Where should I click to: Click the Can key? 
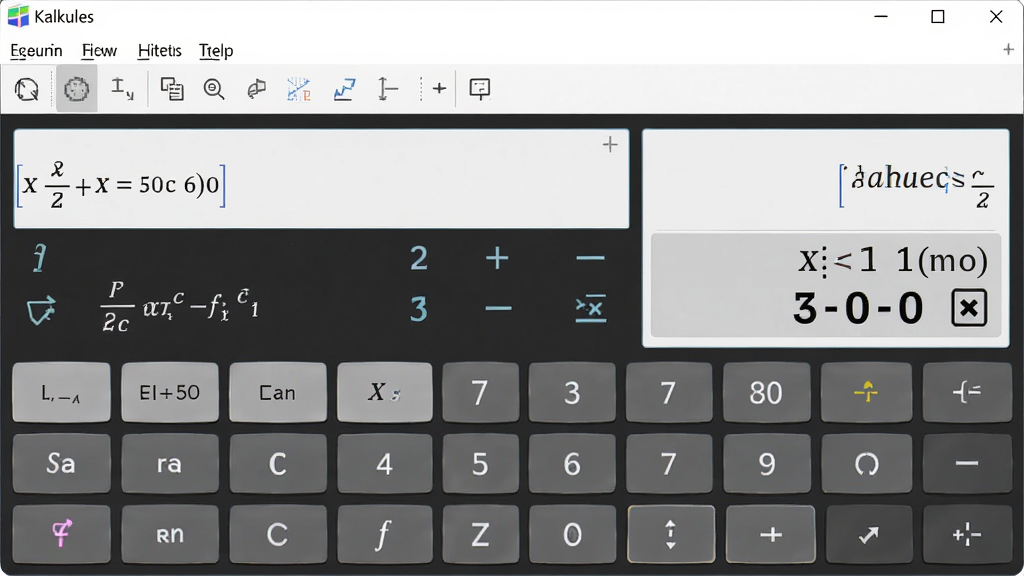point(278,392)
